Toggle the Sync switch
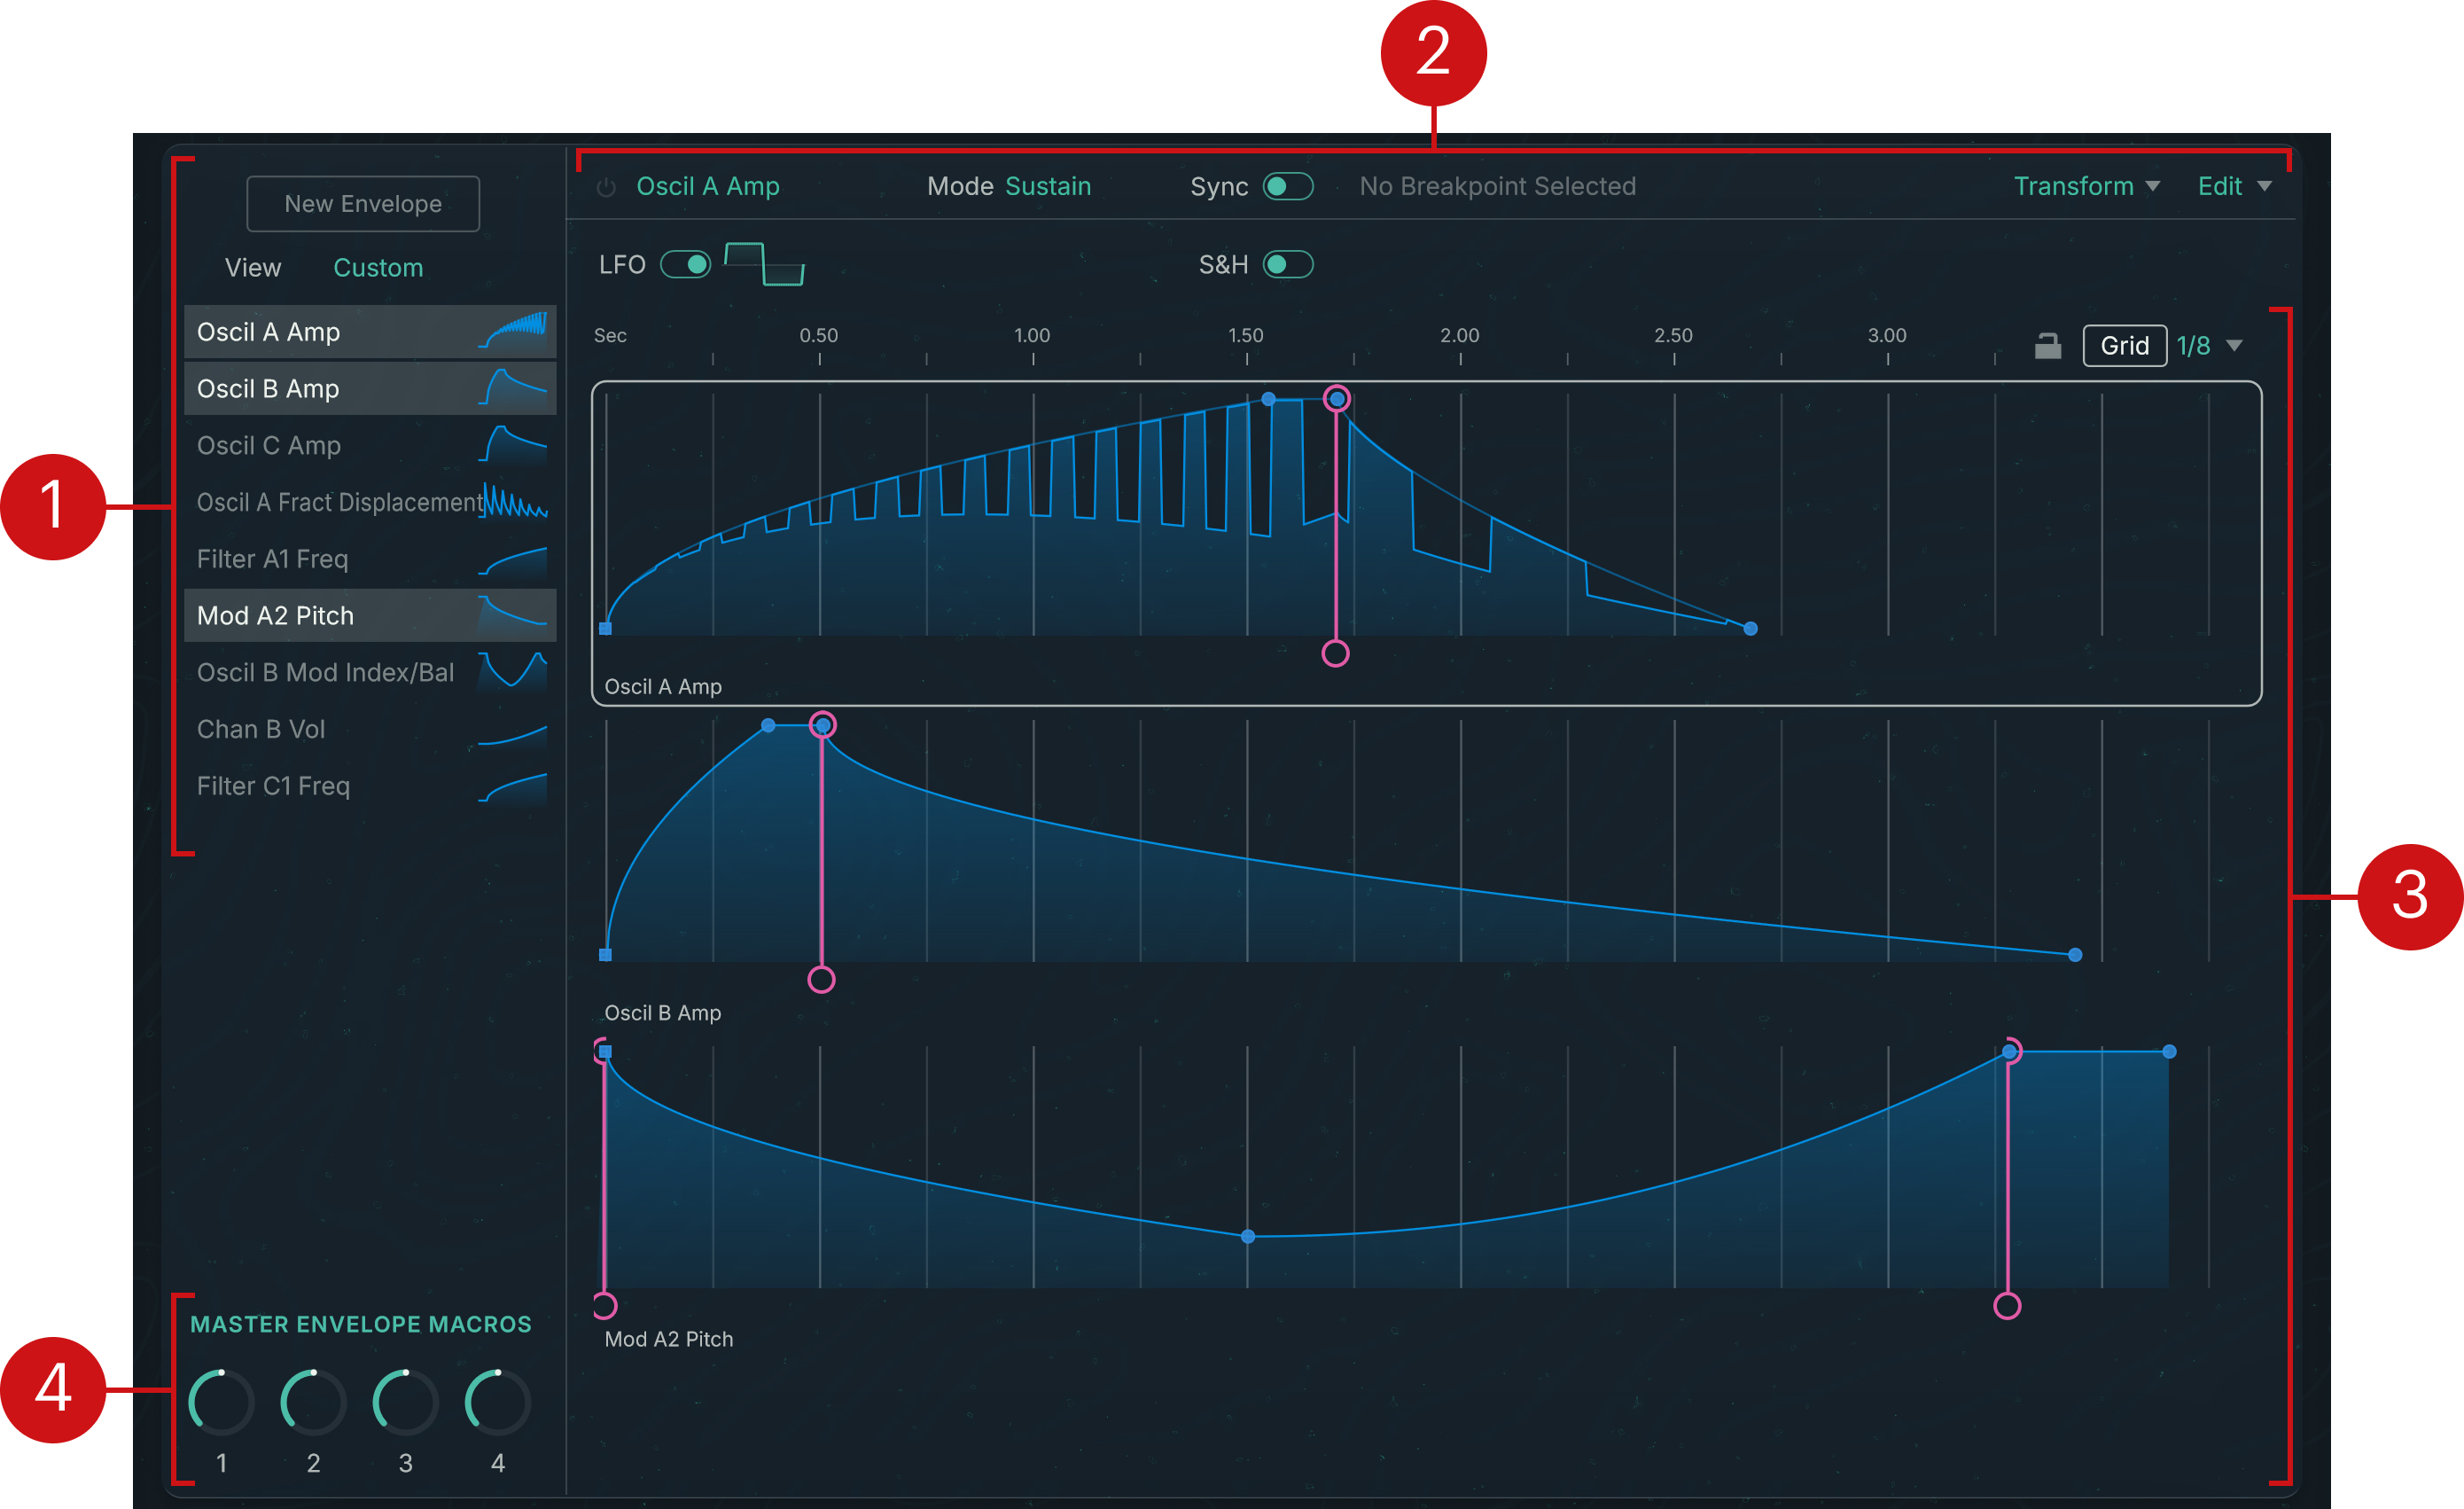The width and height of the screenshot is (2464, 1509). [x=1287, y=187]
